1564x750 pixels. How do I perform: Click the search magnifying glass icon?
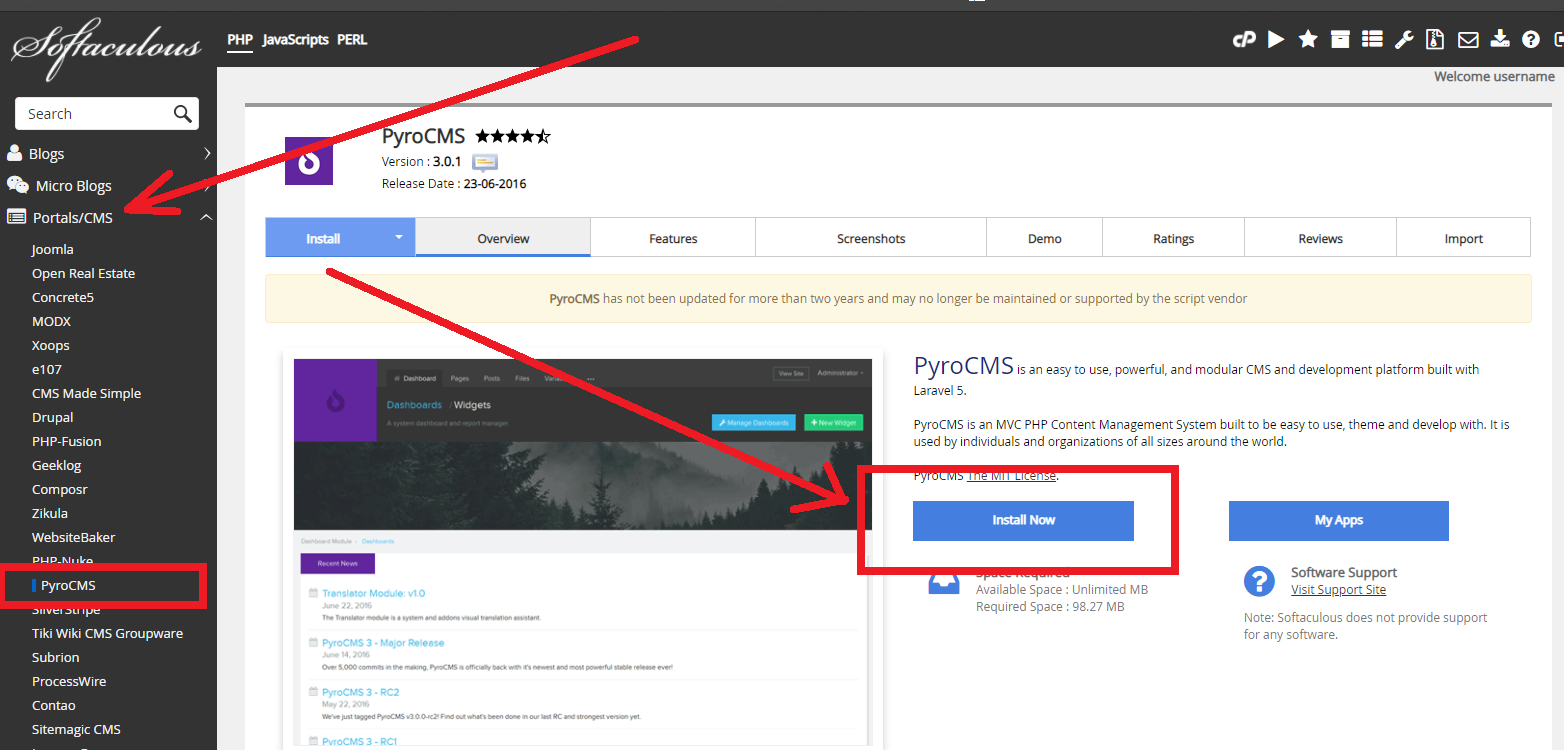(181, 113)
